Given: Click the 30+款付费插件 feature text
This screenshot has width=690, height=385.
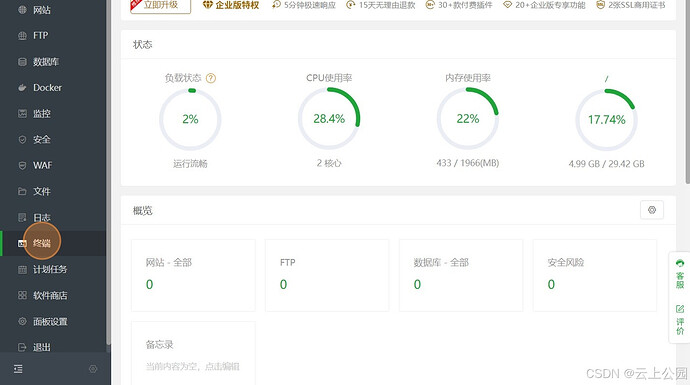Looking at the screenshot, I should click(x=465, y=5).
